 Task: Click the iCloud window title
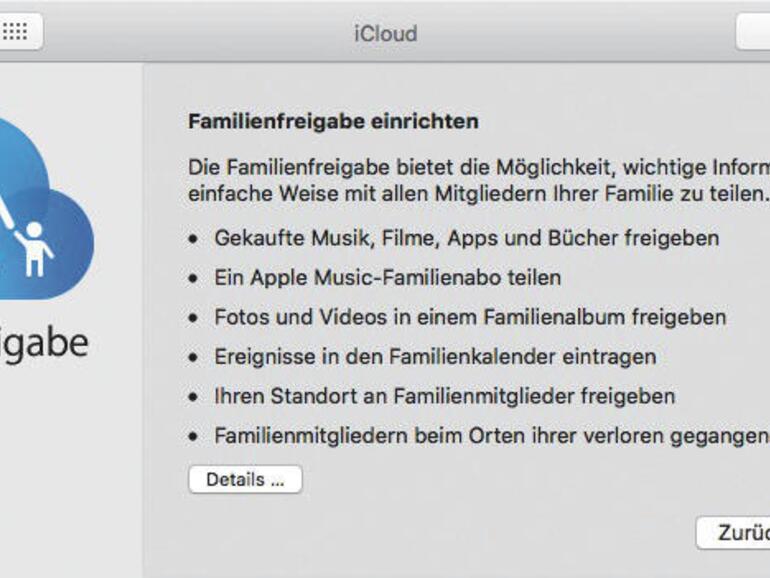click(x=385, y=33)
